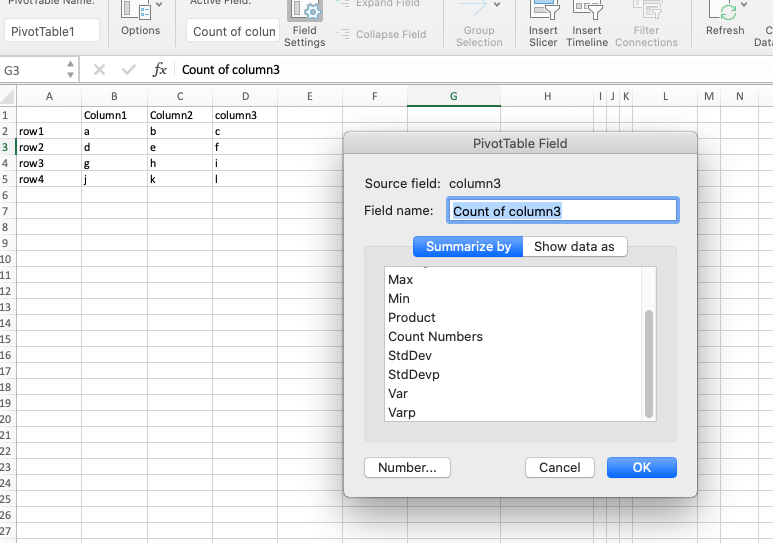Click cell containing row2

click(x=49, y=147)
